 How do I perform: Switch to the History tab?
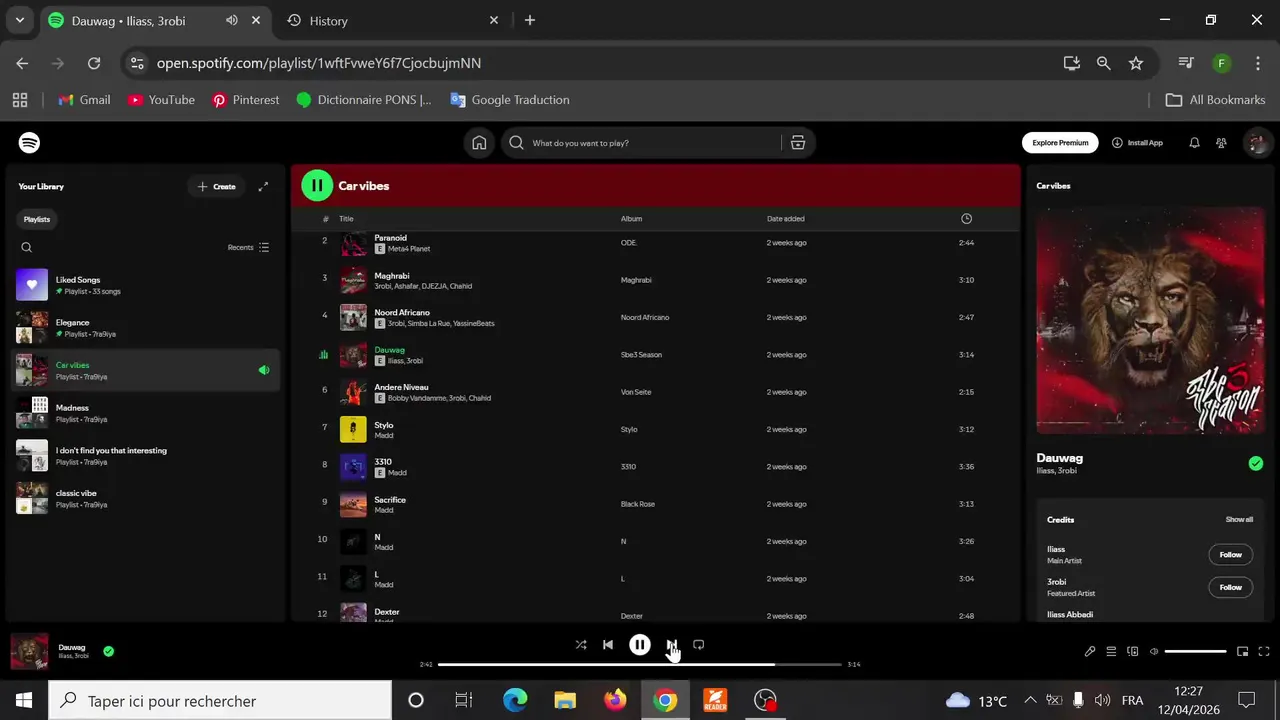(x=393, y=20)
